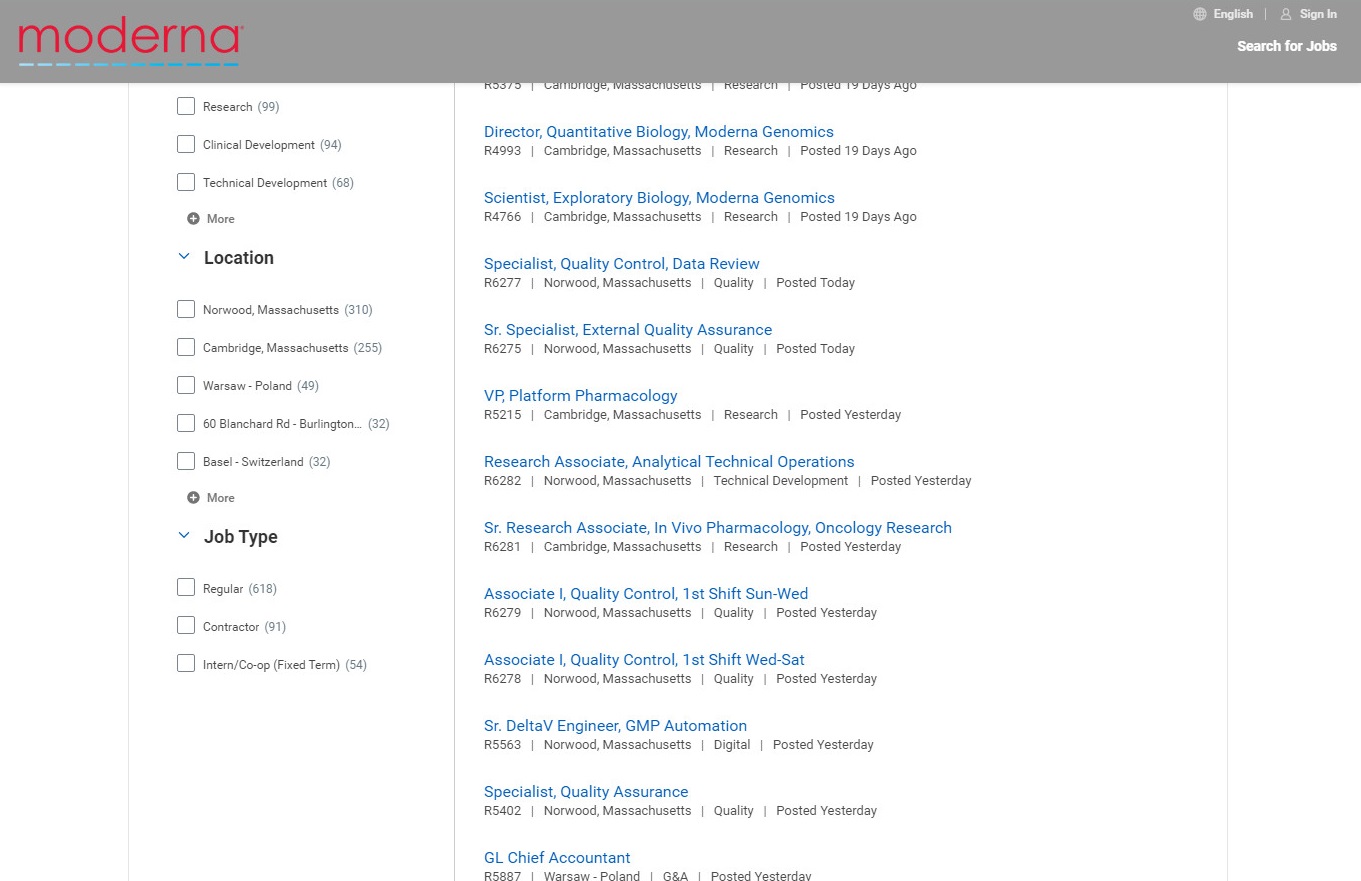This screenshot has height=881, width=1361.
Task: Tick the Clinical Development checkbox
Action: pyautogui.click(x=186, y=145)
